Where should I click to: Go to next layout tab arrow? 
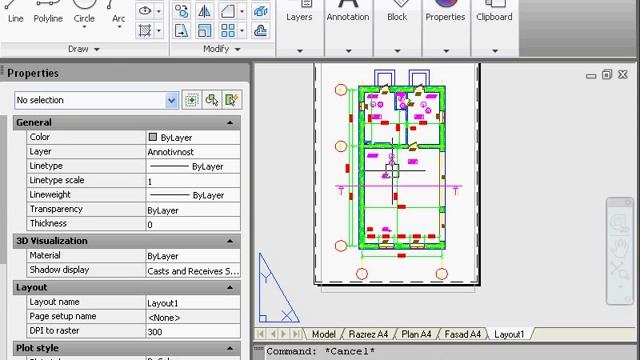(284, 334)
